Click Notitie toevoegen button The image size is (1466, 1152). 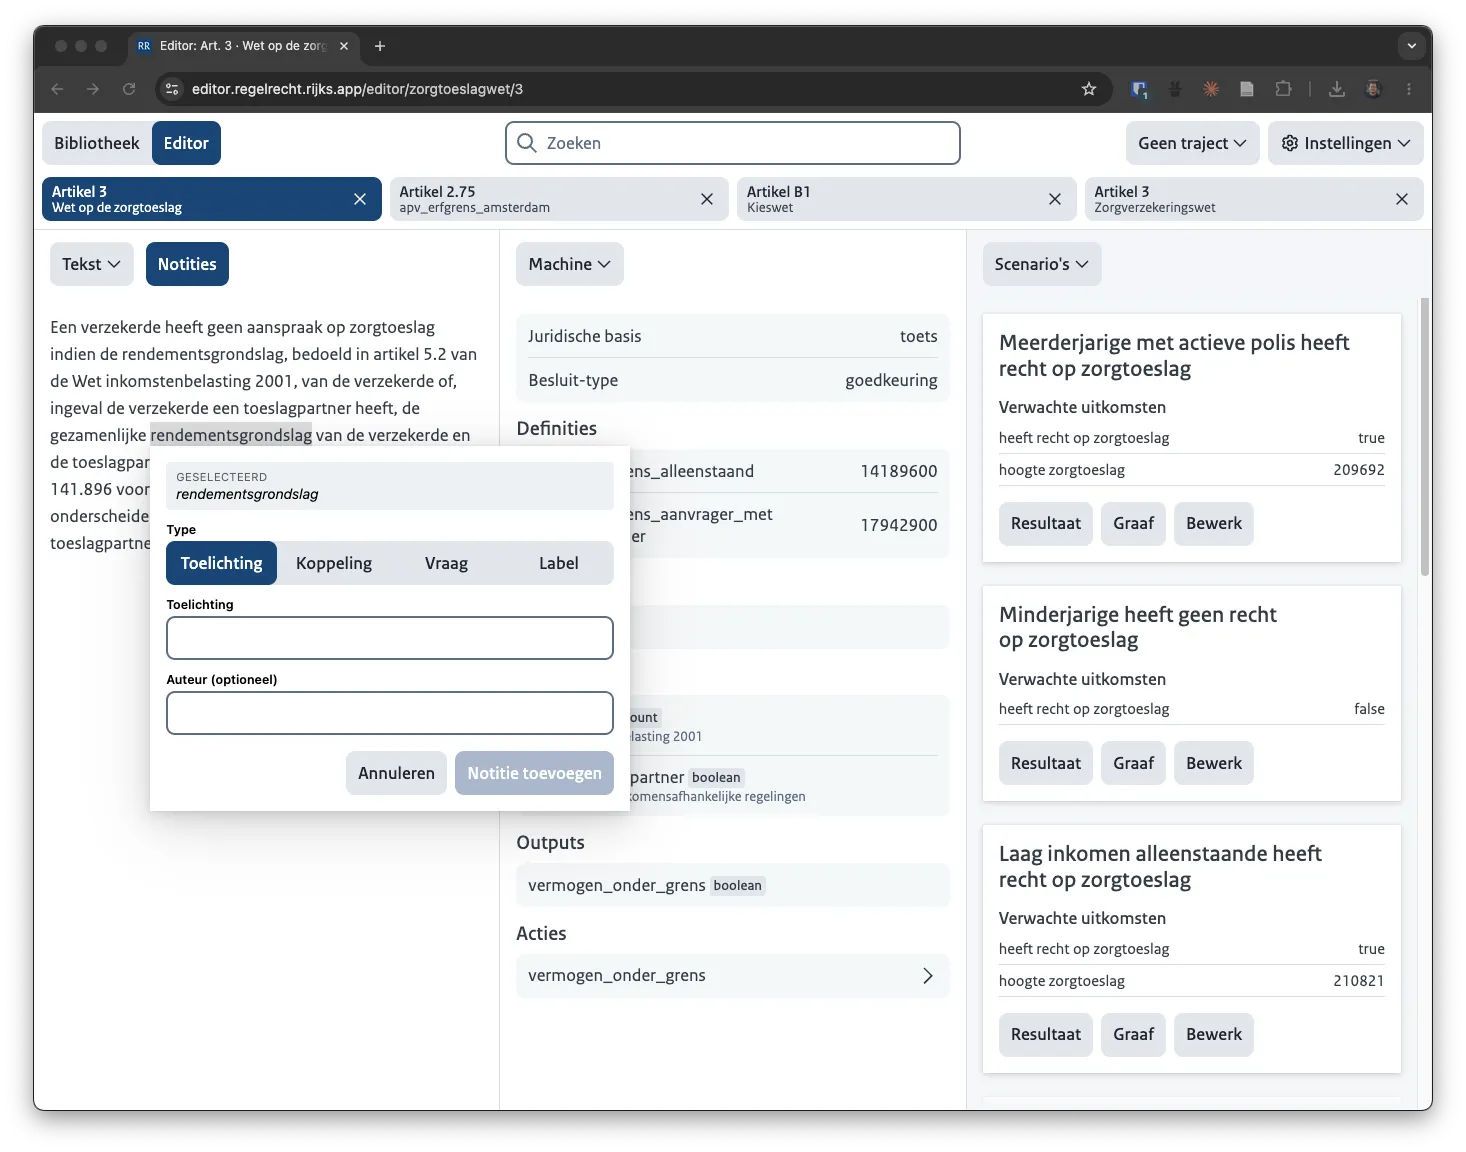534,773
